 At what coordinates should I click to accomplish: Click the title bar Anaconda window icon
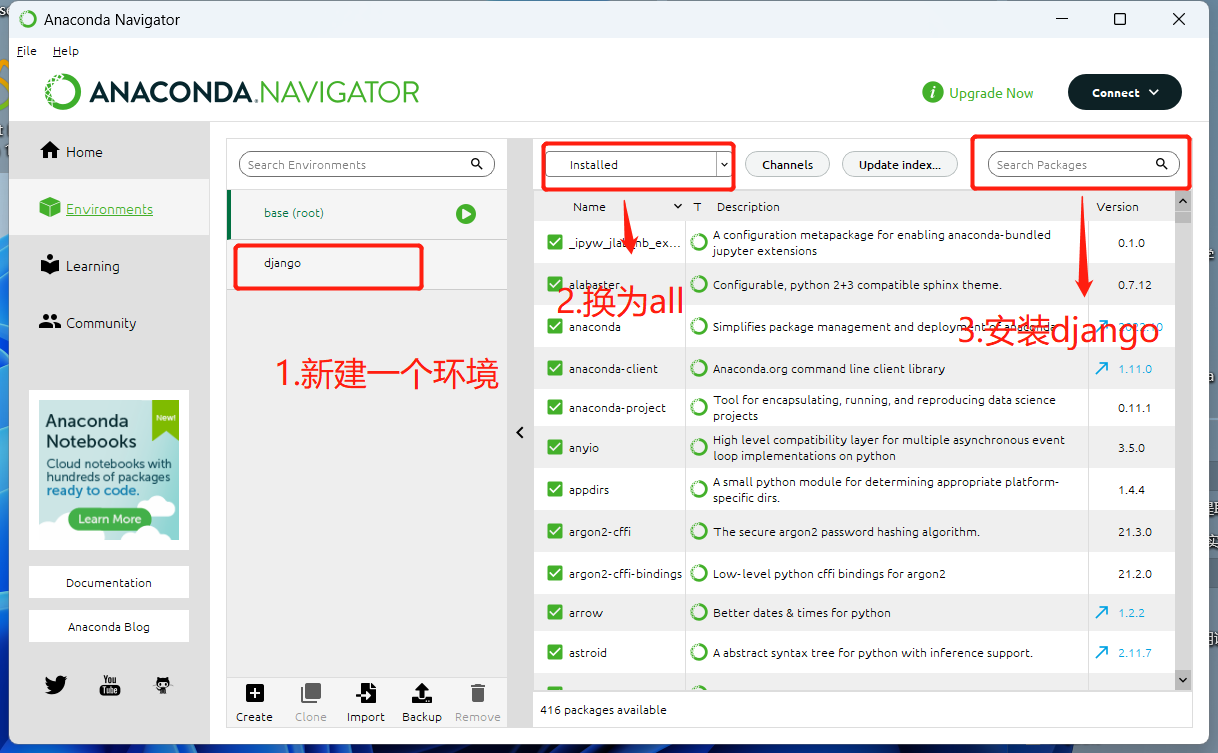26,19
